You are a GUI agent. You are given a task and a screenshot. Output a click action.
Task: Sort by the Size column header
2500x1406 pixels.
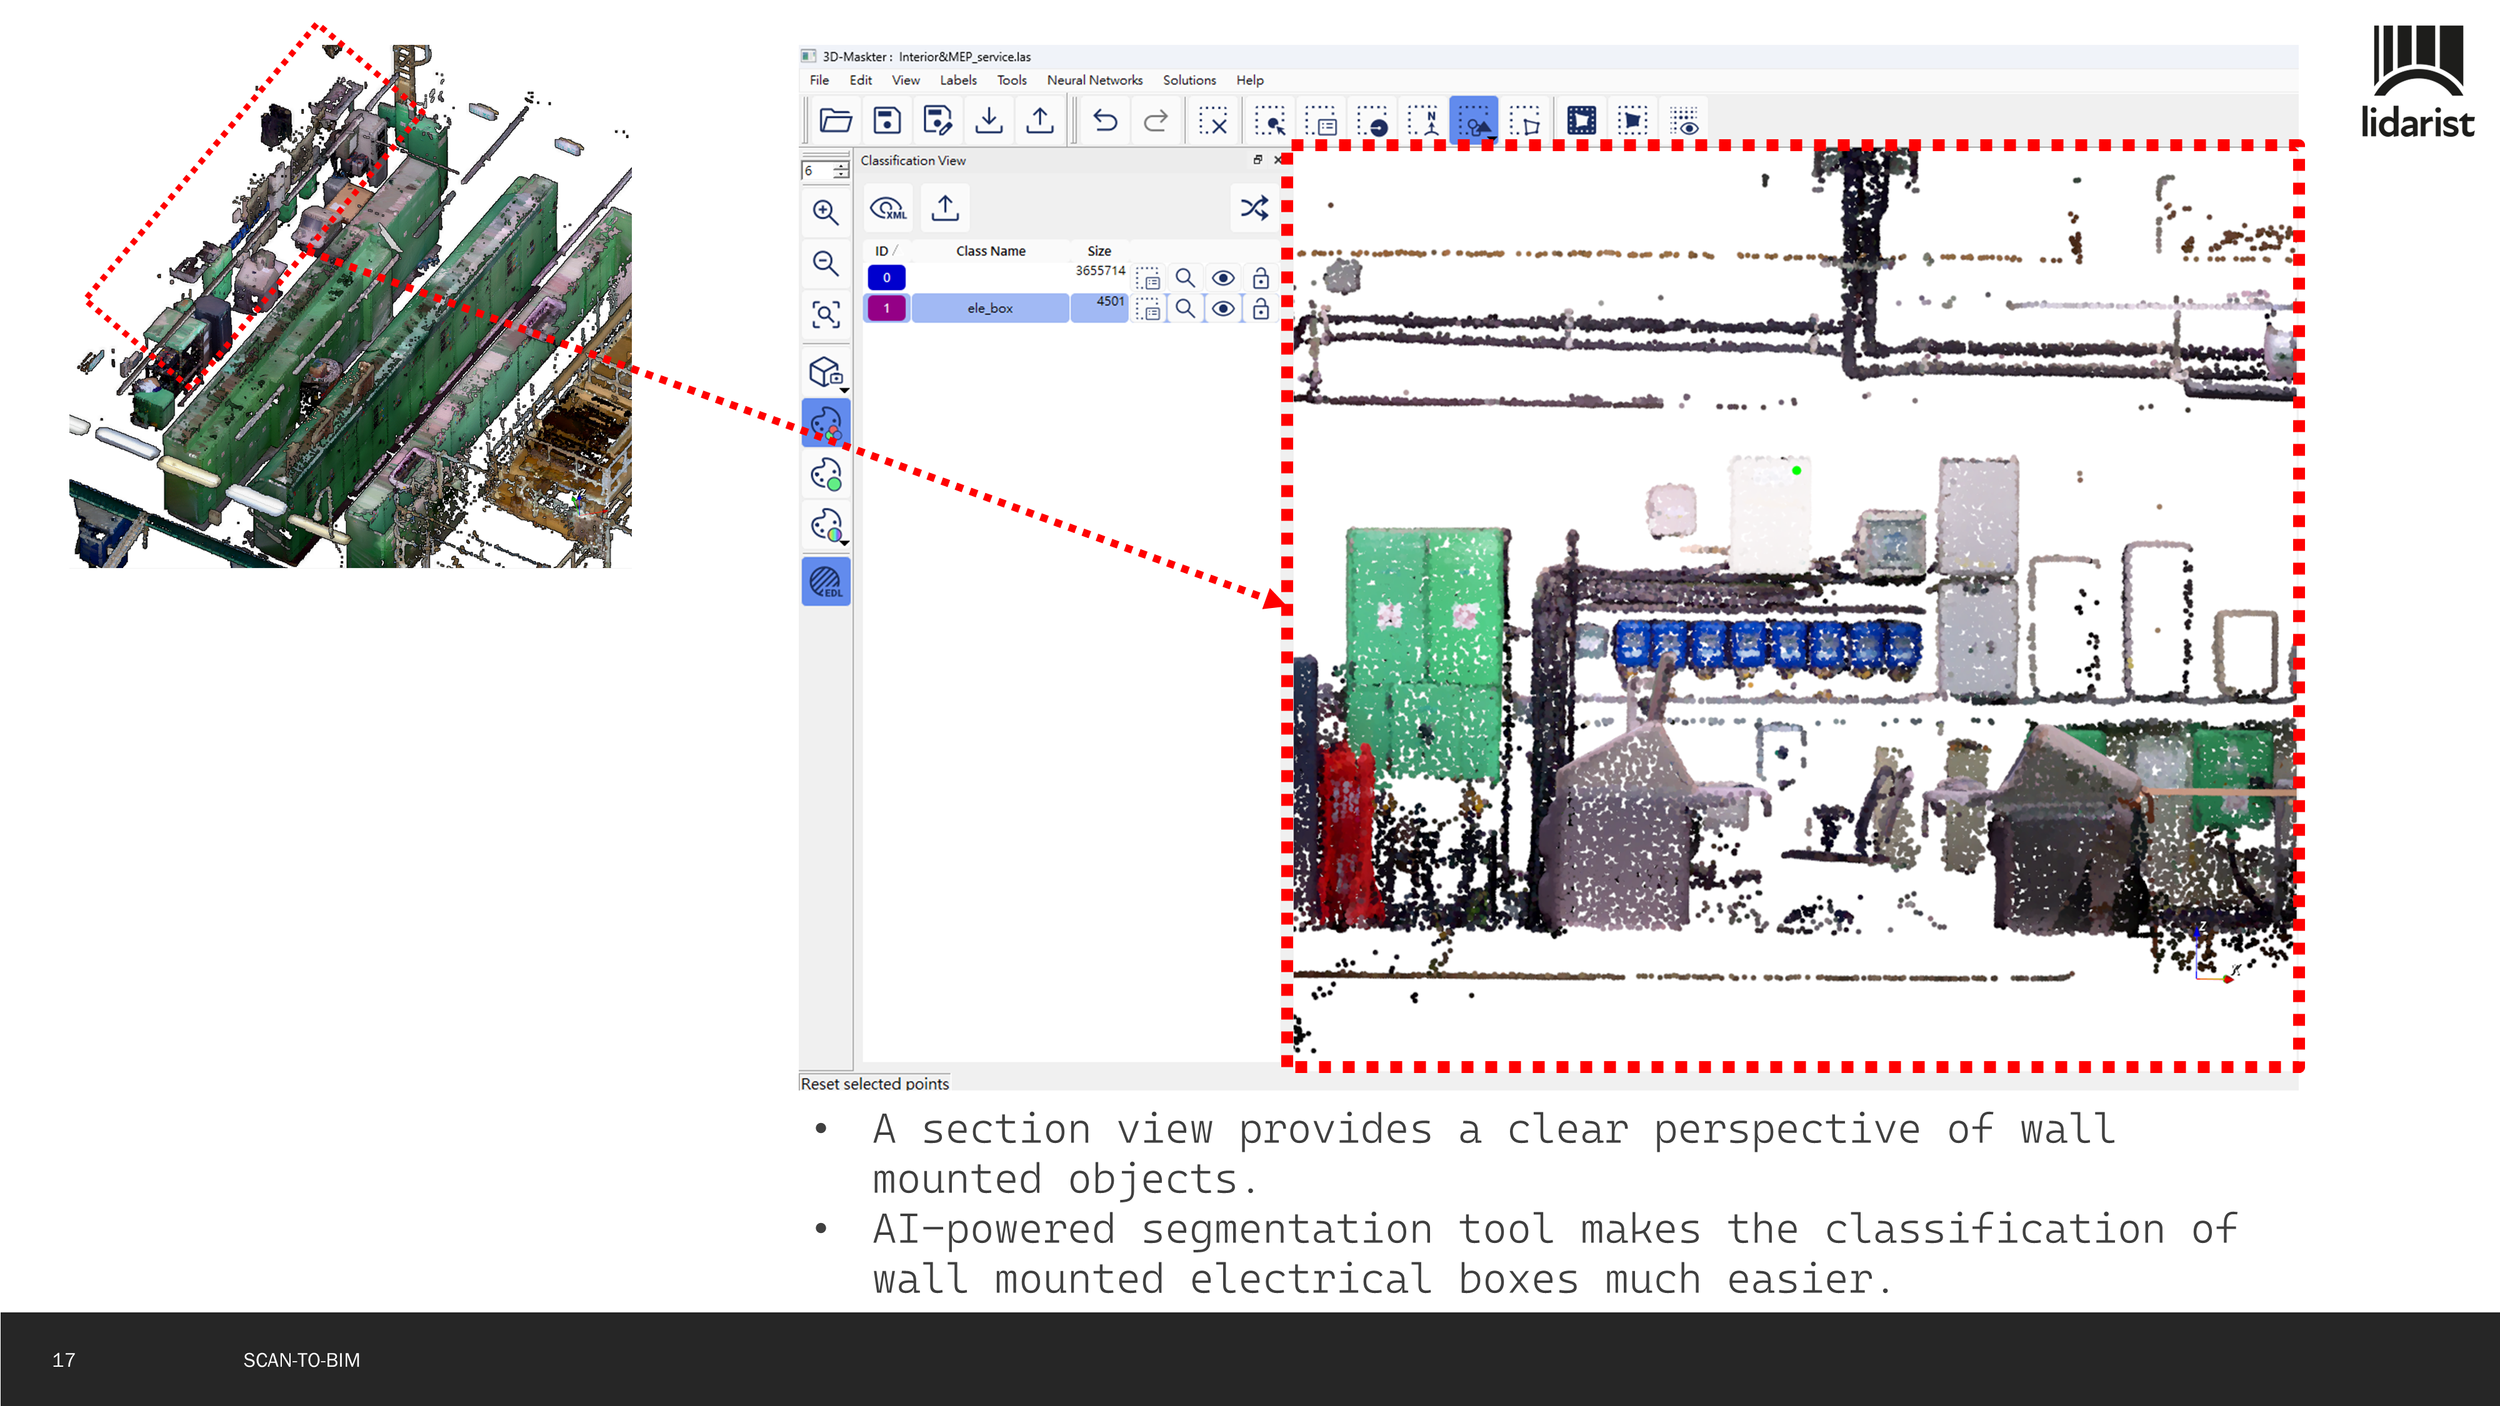(1099, 251)
